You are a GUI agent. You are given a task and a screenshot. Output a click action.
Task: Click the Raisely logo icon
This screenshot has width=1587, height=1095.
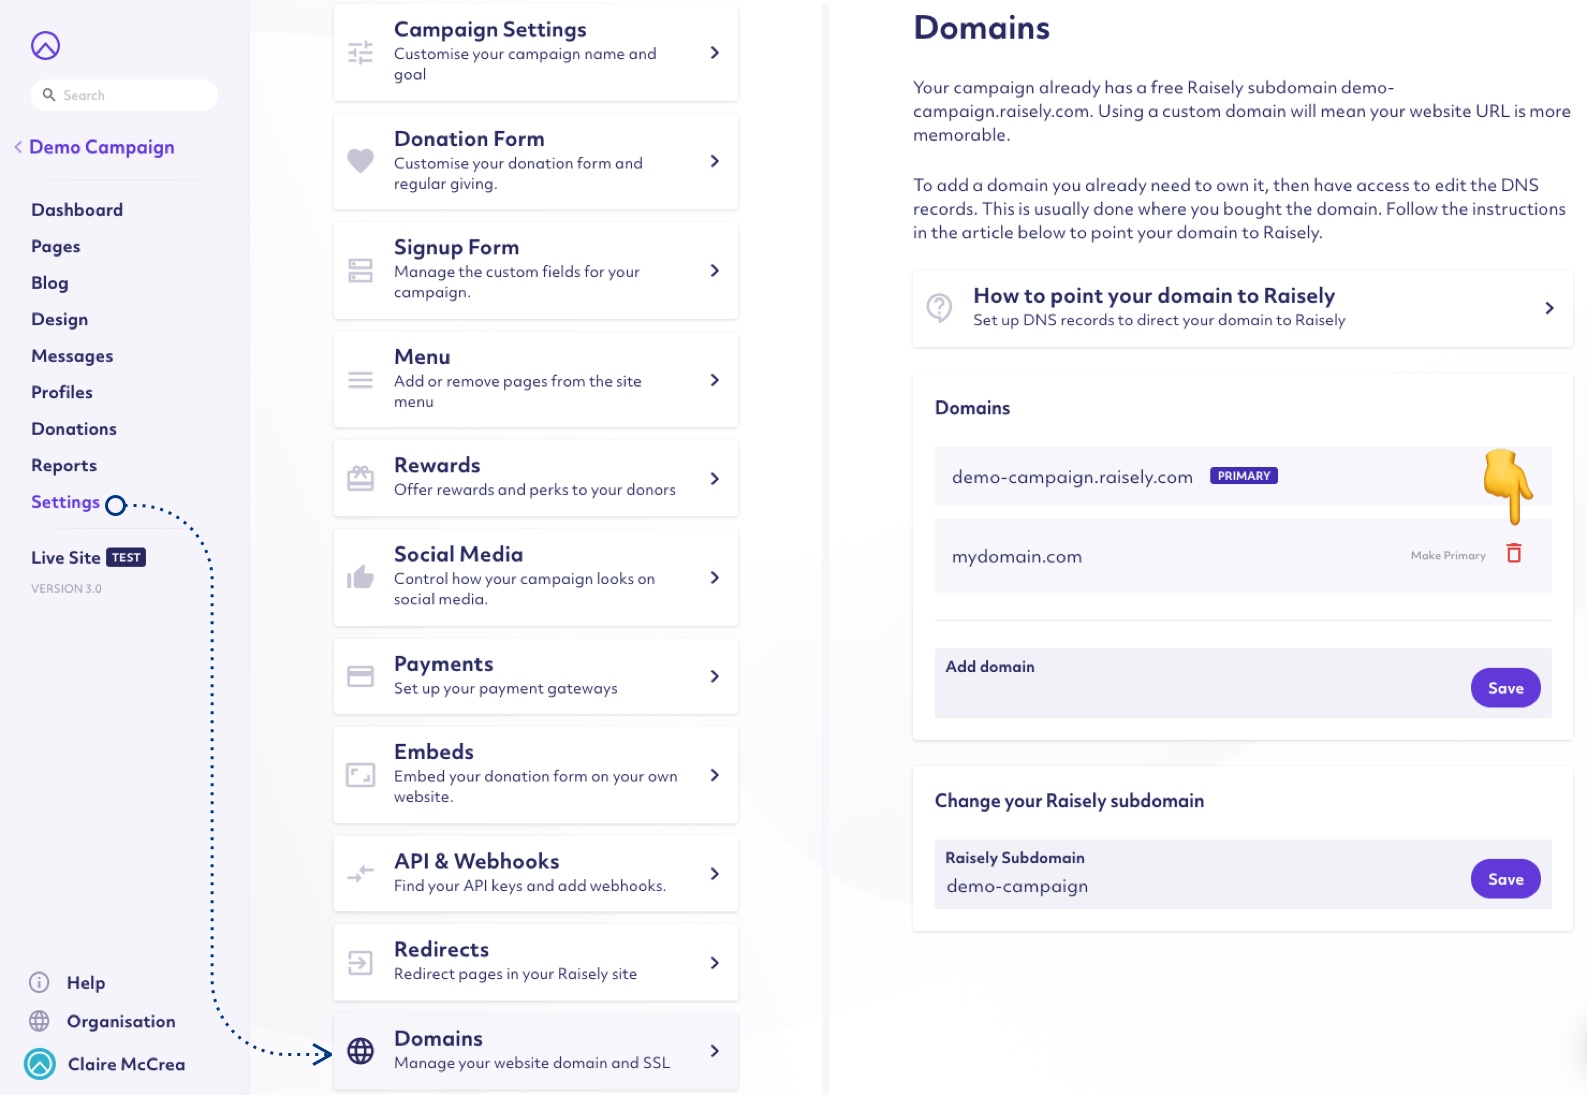[x=45, y=45]
